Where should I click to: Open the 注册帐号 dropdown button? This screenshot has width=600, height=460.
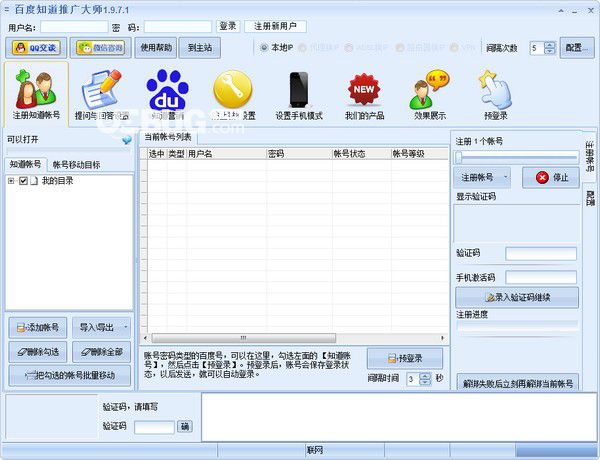click(x=482, y=178)
